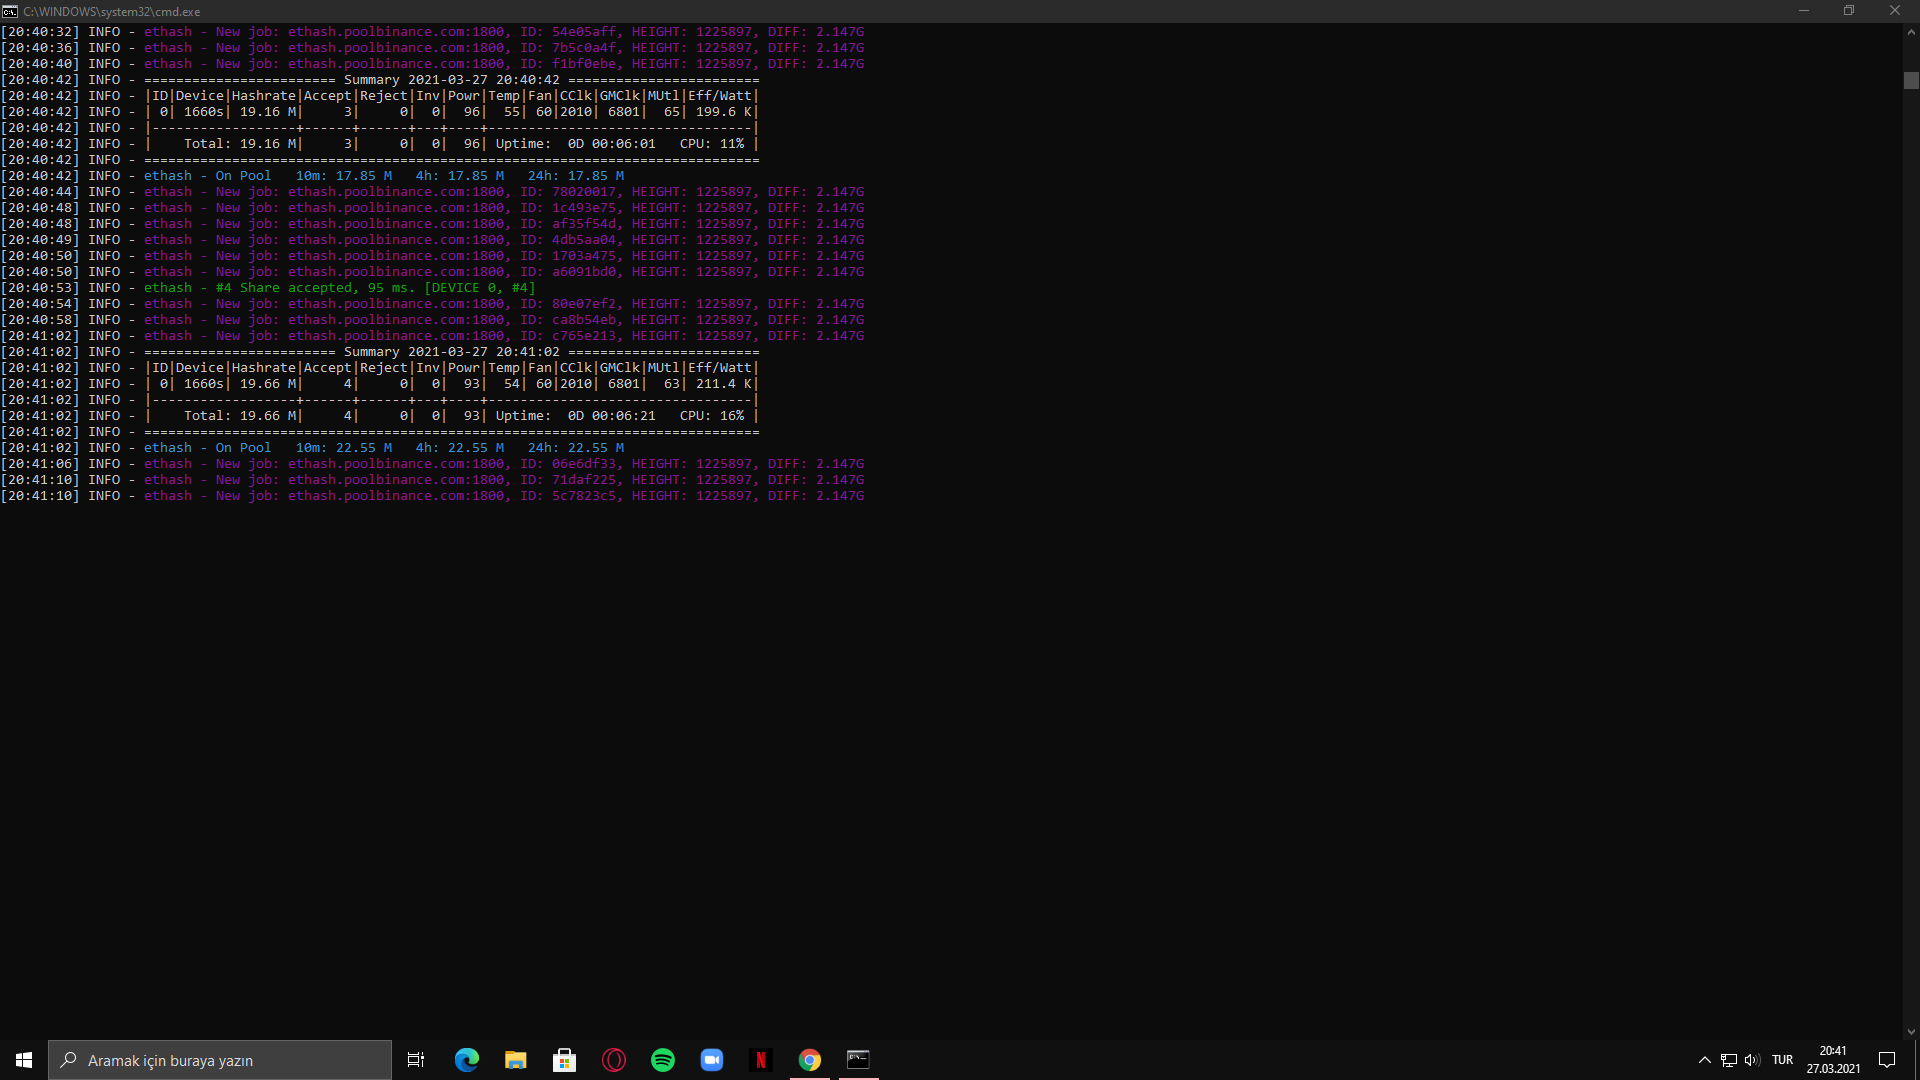Click the window title 'C:\WINDOWS\system32\cmd.exe'

pos(112,12)
